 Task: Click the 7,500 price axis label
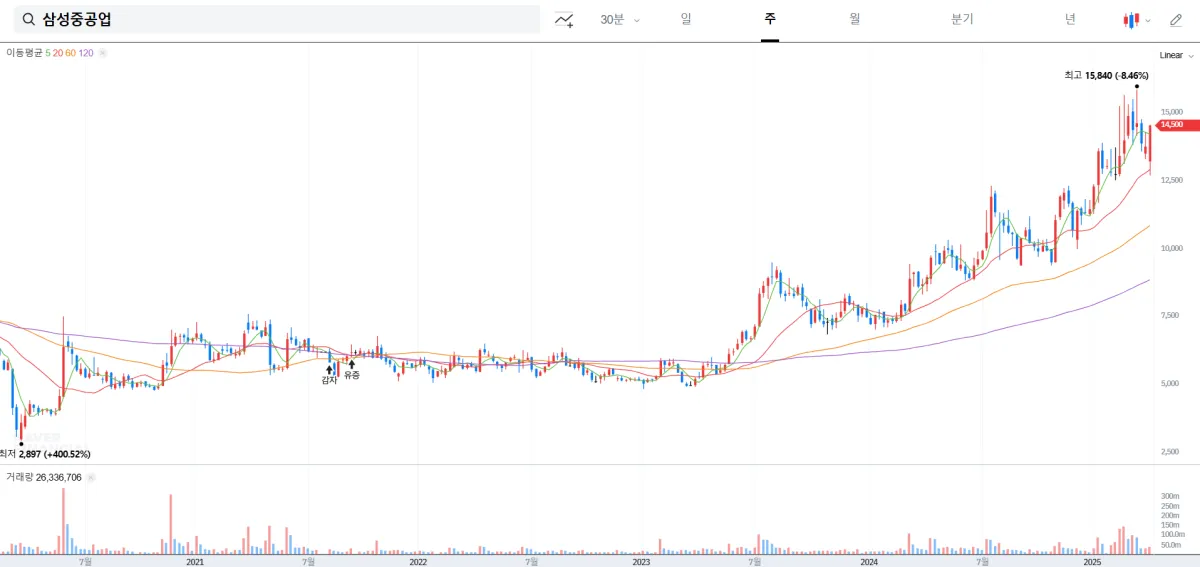tap(1172, 315)
